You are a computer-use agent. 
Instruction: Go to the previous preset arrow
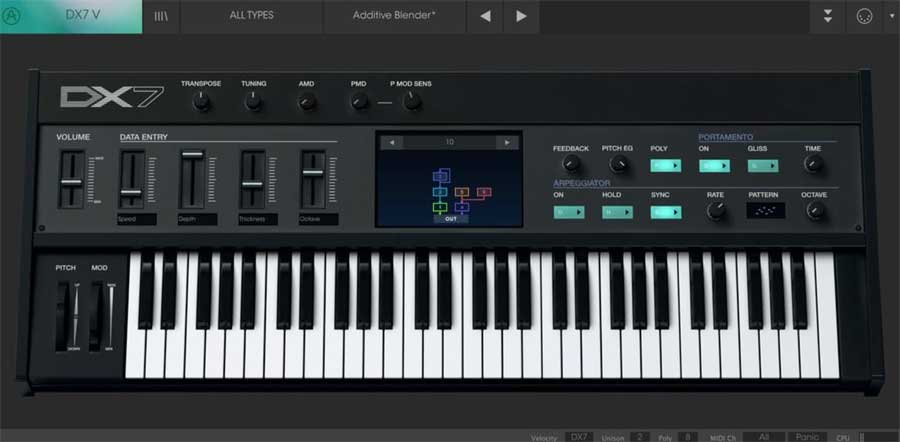(485, 16)
